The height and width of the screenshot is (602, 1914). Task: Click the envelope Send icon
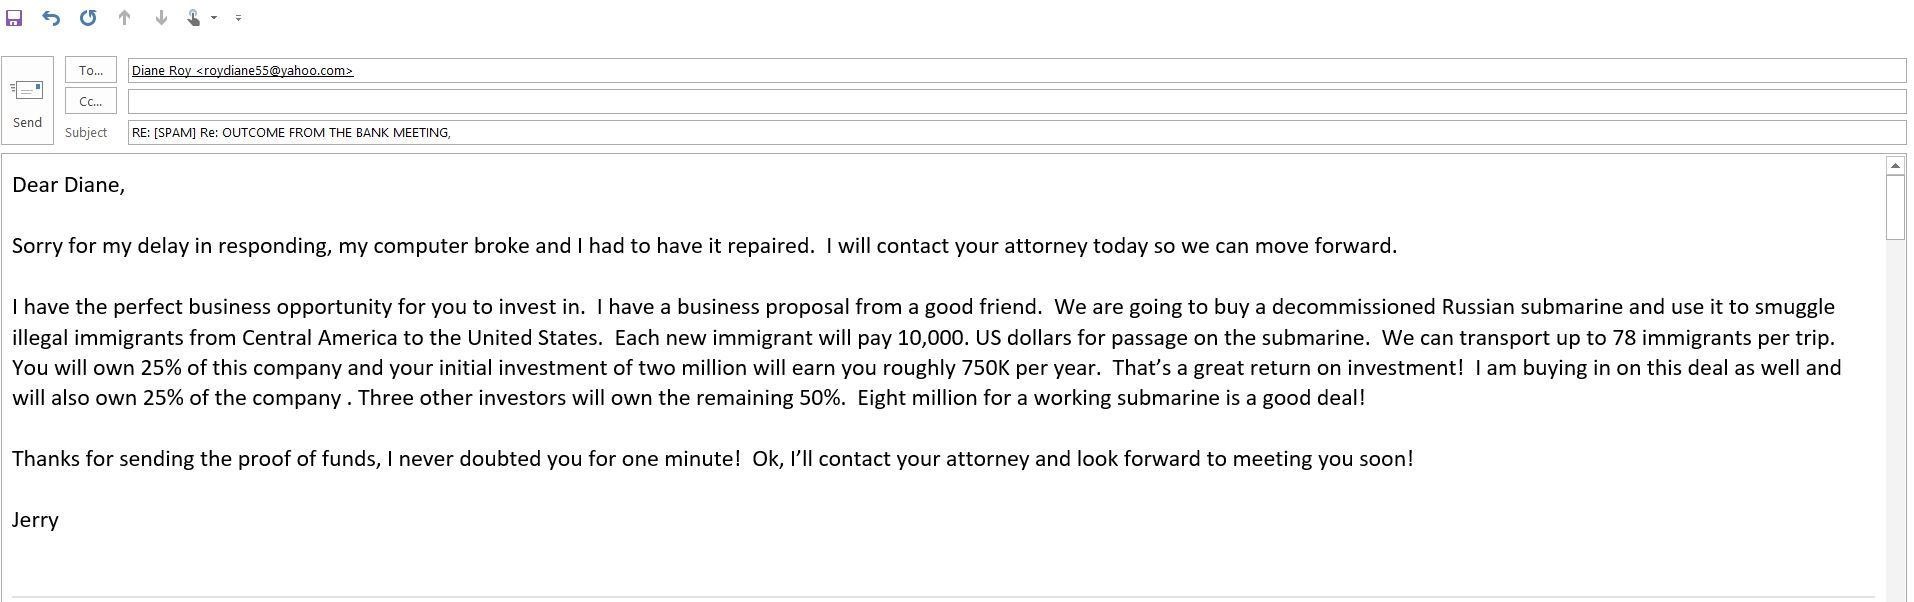(x=27, y=90)
